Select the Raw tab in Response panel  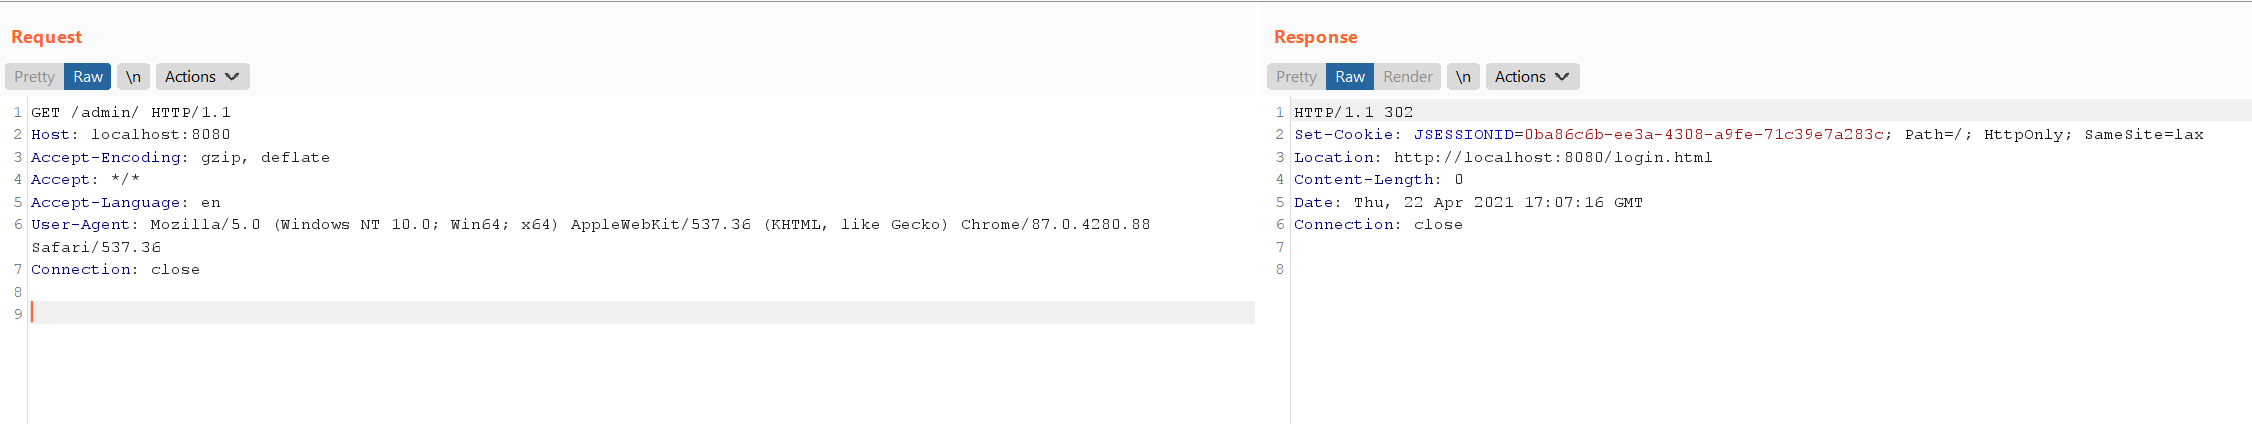pos(1350,77)
